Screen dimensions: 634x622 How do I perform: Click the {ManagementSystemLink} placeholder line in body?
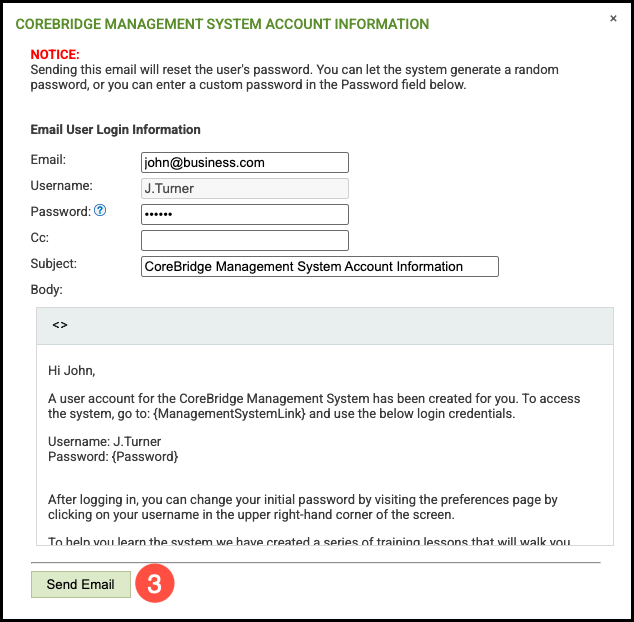click(x=281, y=414)
